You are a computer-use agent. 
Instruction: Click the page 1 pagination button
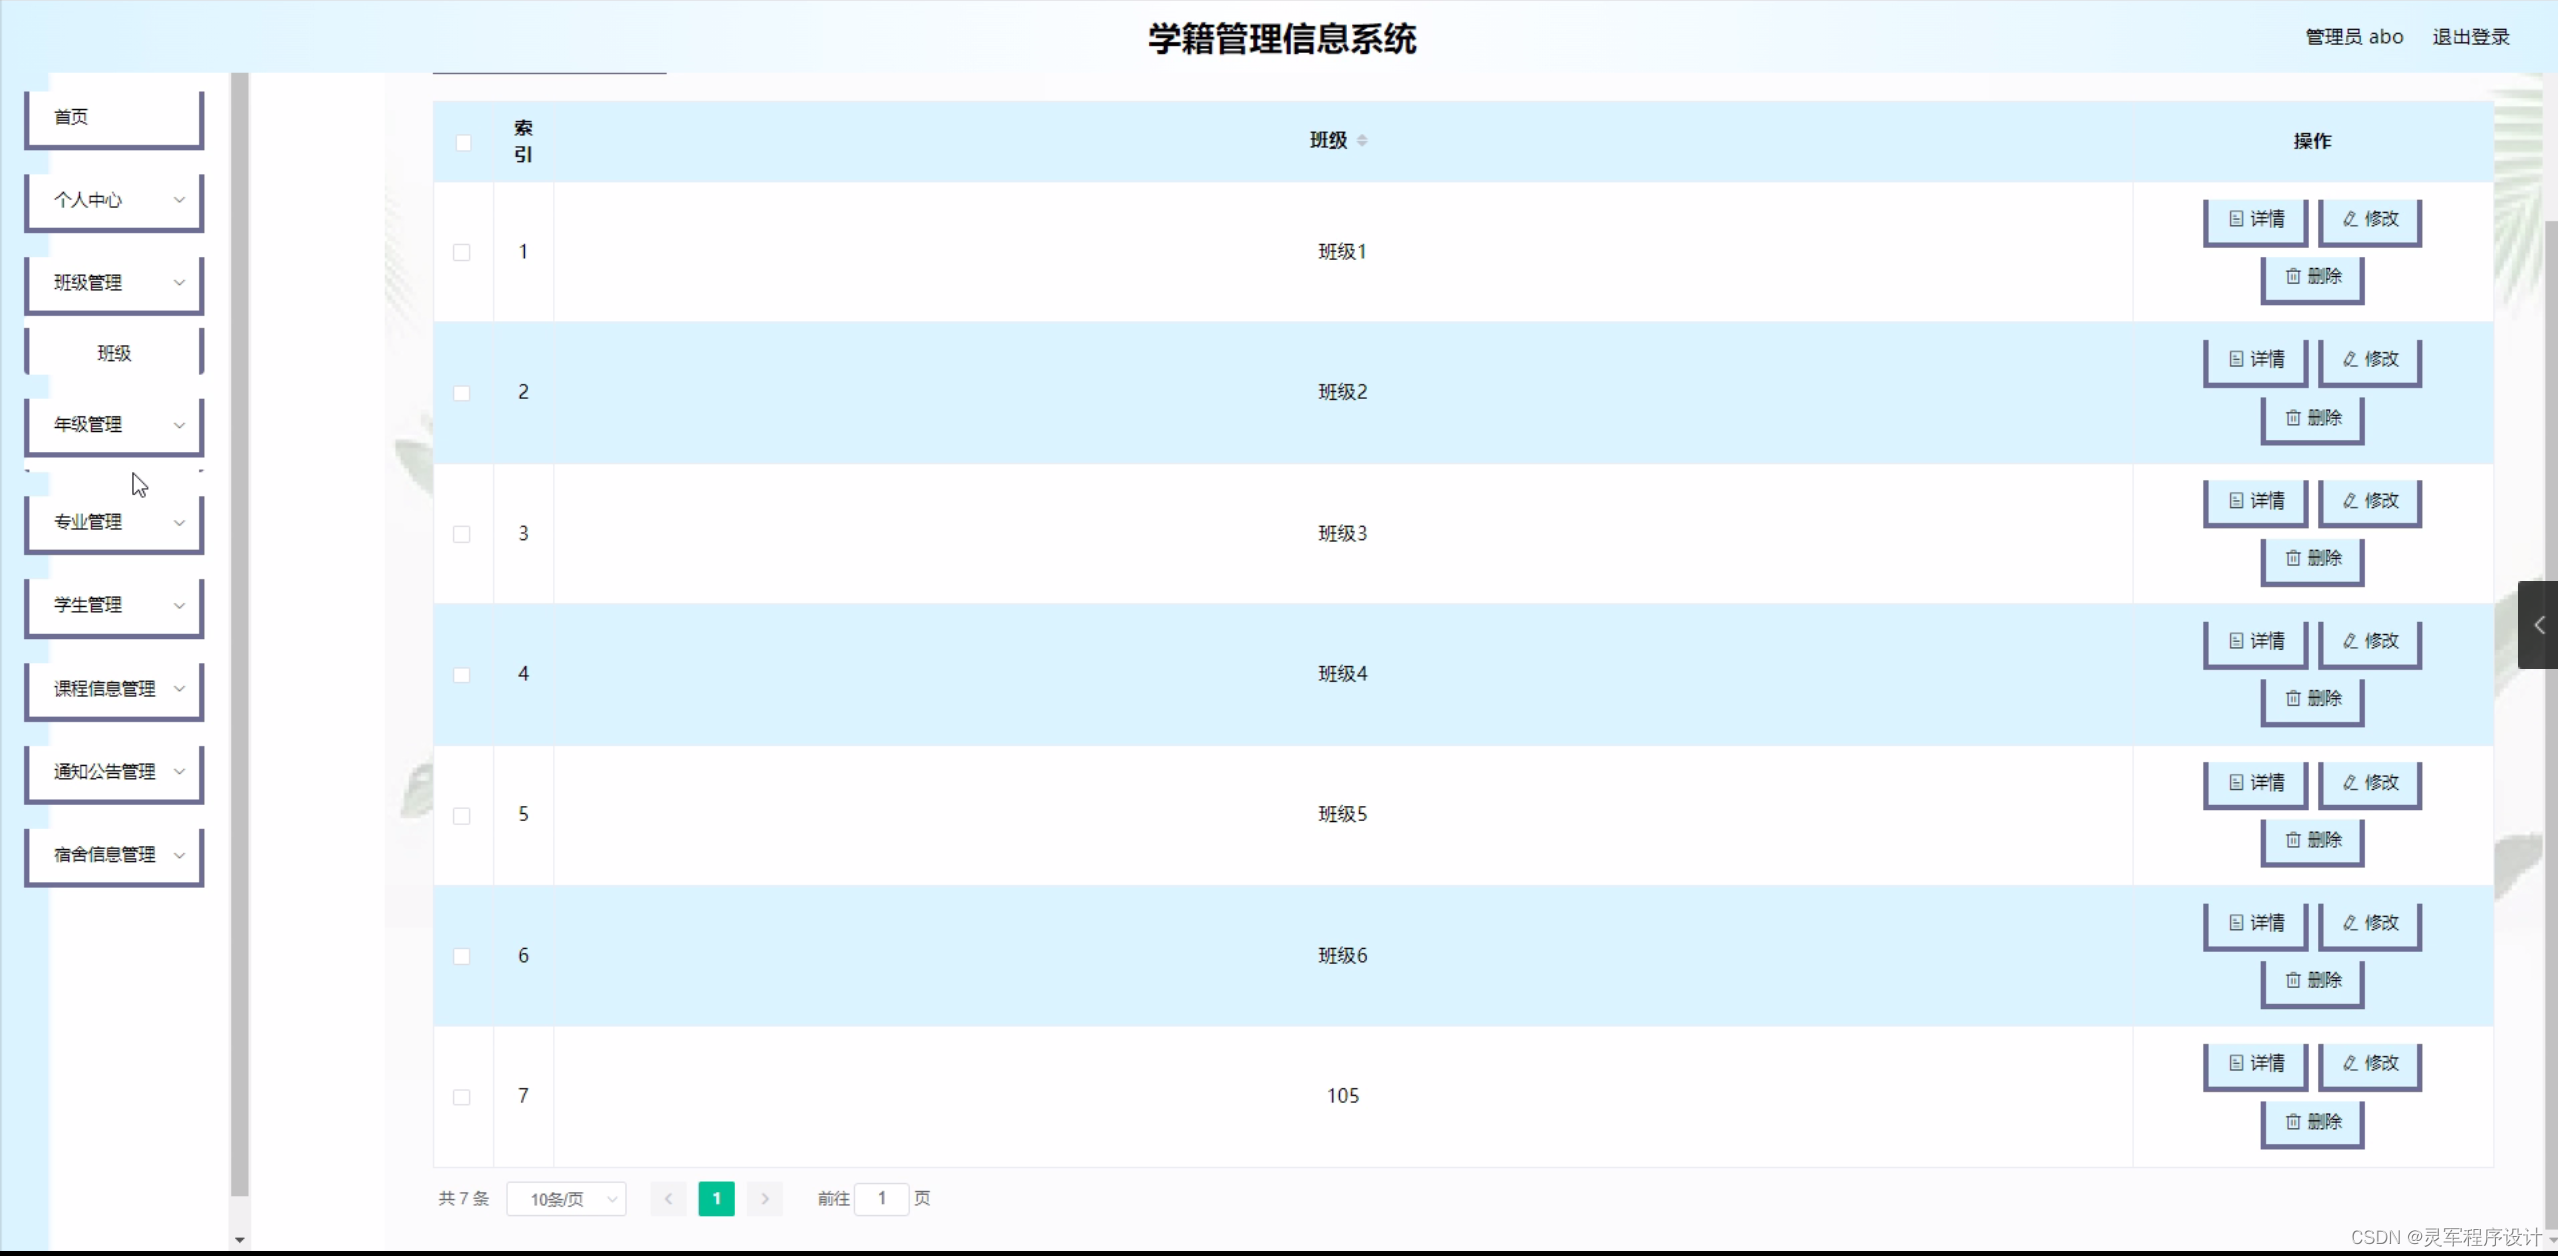coord(716,1198)
